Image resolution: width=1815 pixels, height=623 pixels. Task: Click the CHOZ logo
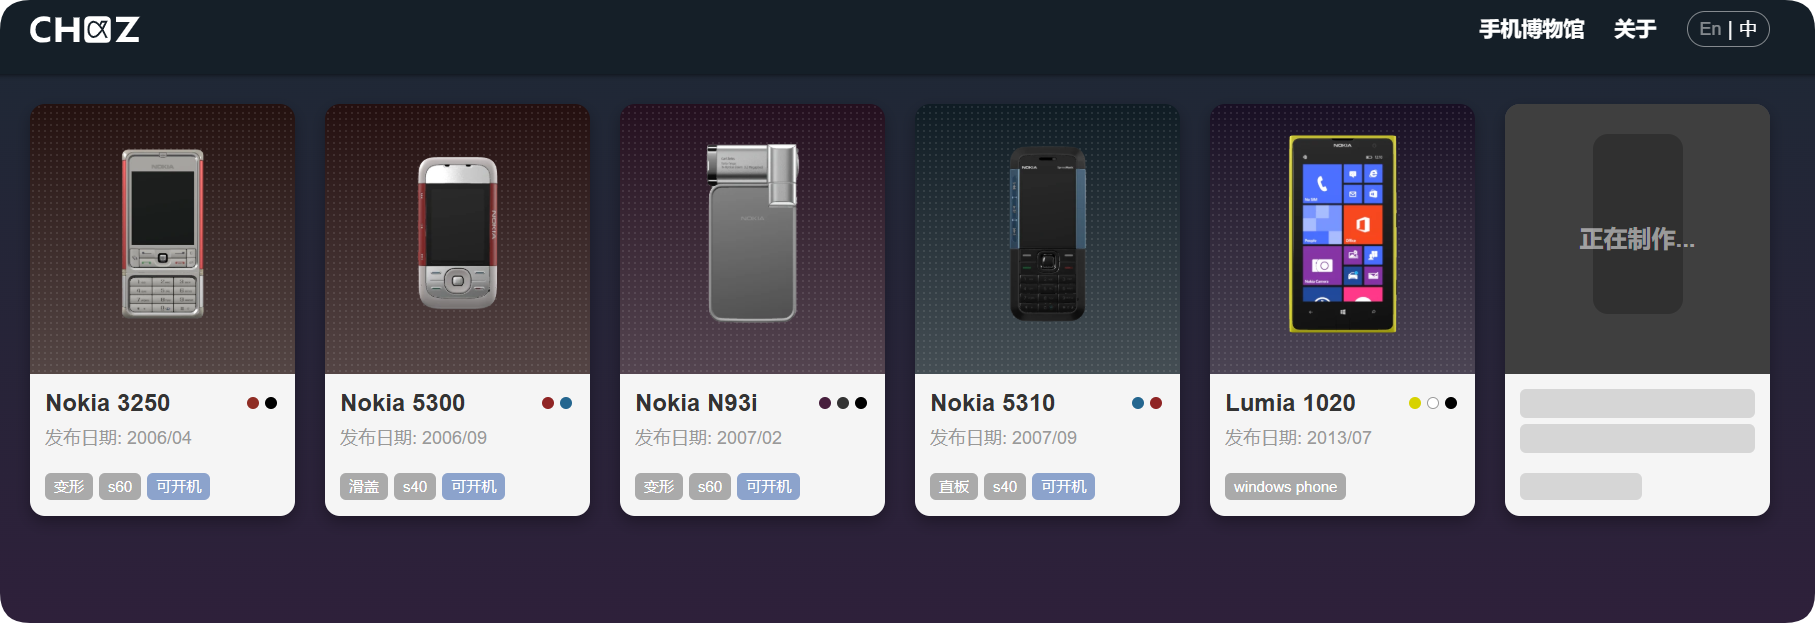pos(84,30)
